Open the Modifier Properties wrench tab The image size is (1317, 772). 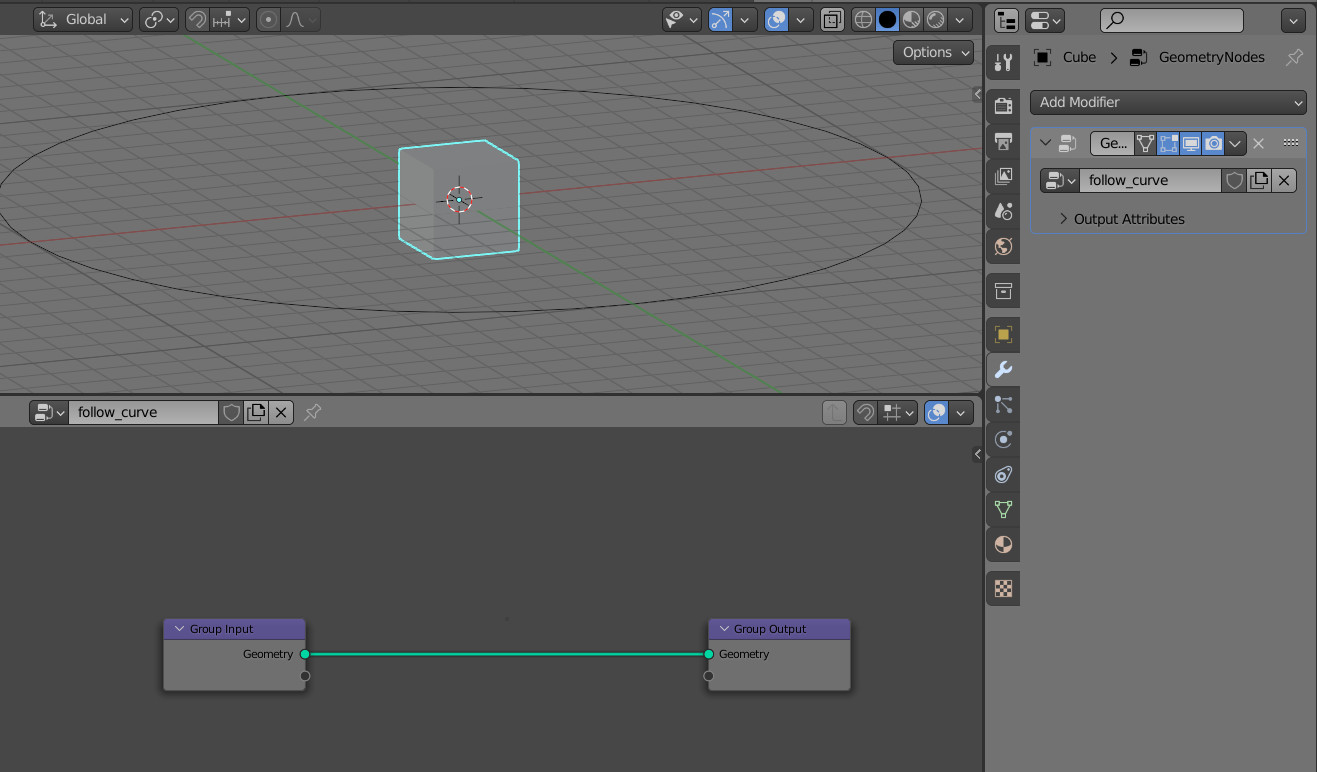coord(1003,369)
